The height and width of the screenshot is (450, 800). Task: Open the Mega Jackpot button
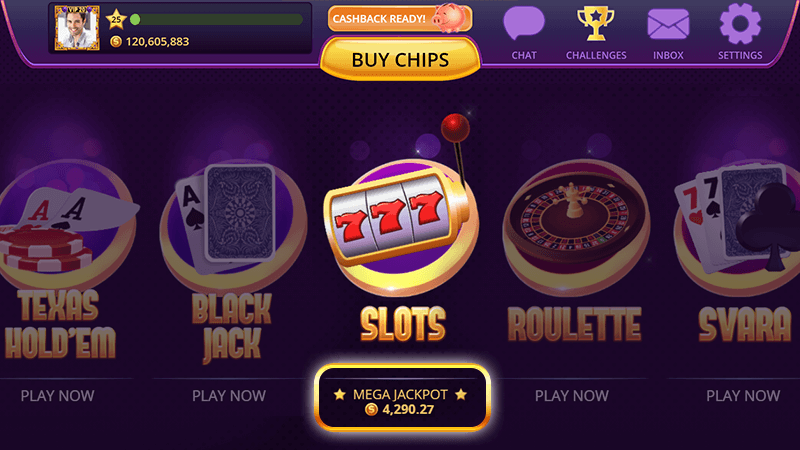pos(402,397)
